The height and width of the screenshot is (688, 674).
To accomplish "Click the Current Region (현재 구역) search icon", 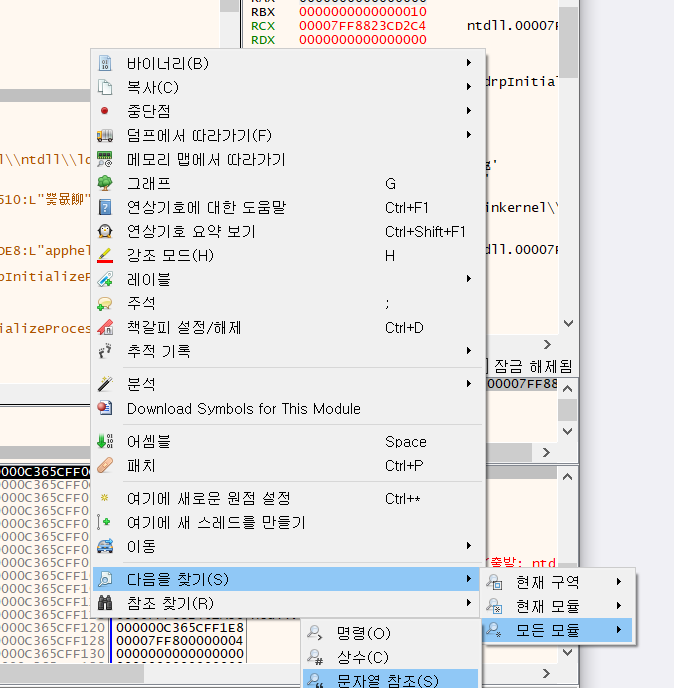I will [494, 582].
